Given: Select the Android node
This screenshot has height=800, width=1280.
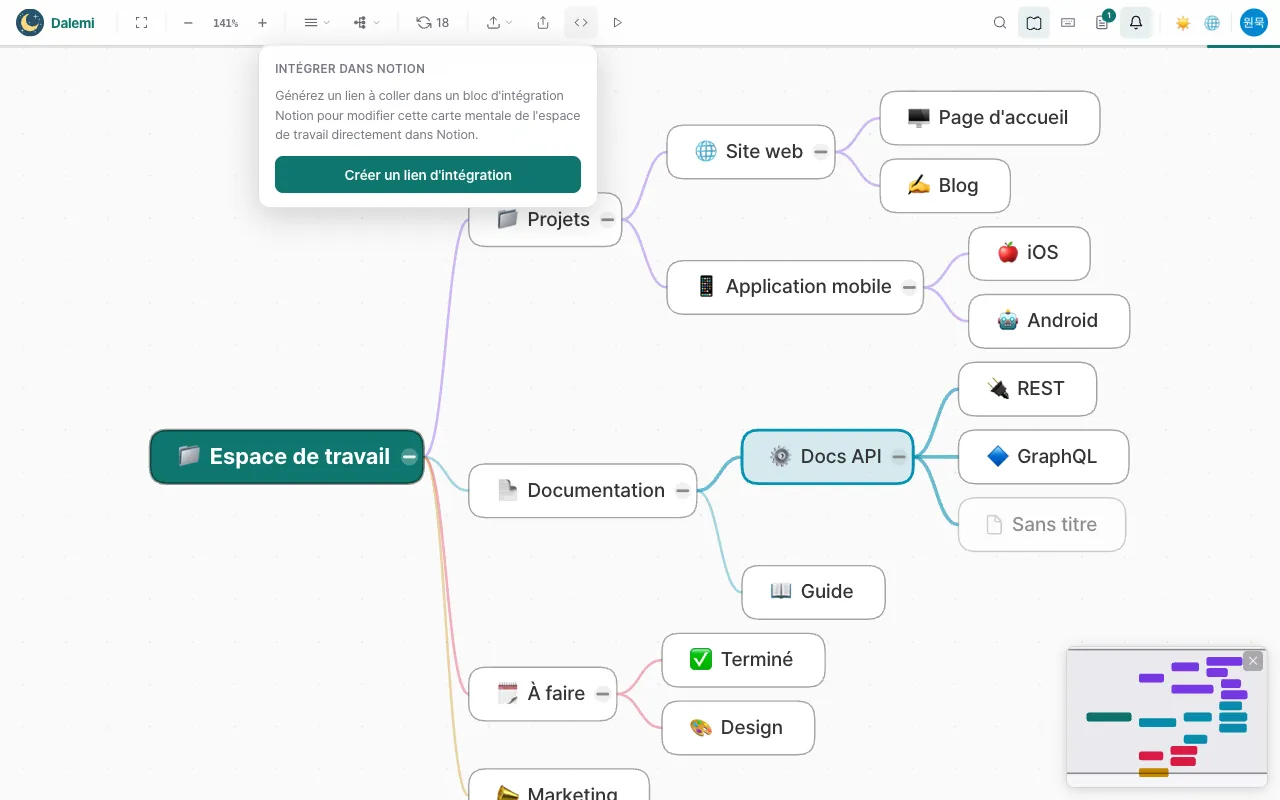Looking at the screenshot, I should pos(1049,321).
